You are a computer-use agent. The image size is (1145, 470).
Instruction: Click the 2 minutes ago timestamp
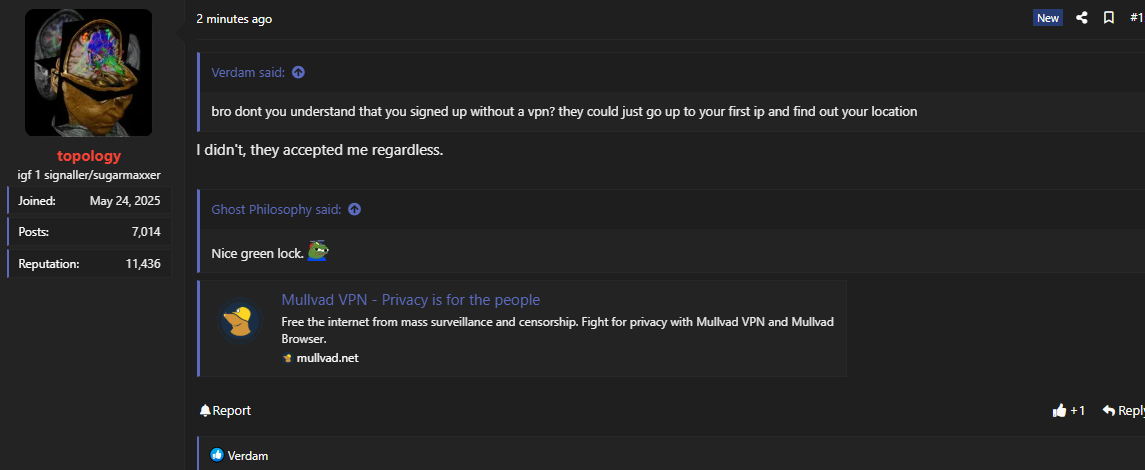coord(233,19)
